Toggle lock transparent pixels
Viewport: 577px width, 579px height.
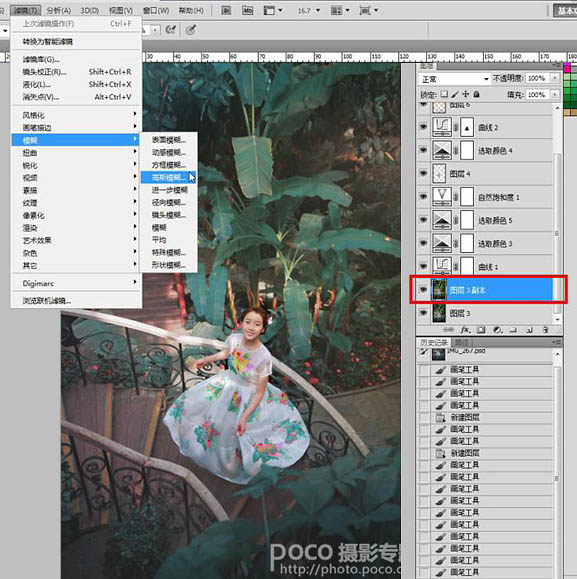coord(444,95)
